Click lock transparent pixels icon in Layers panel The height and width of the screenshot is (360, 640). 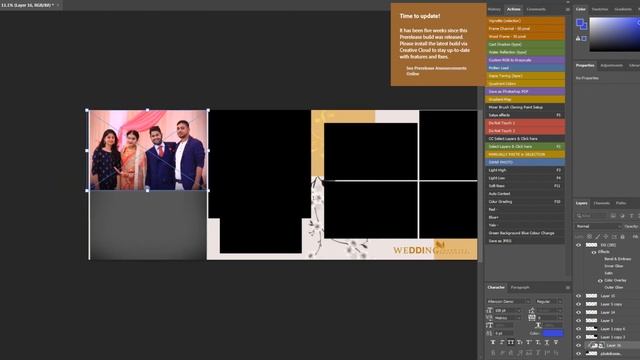coord(589,236)
